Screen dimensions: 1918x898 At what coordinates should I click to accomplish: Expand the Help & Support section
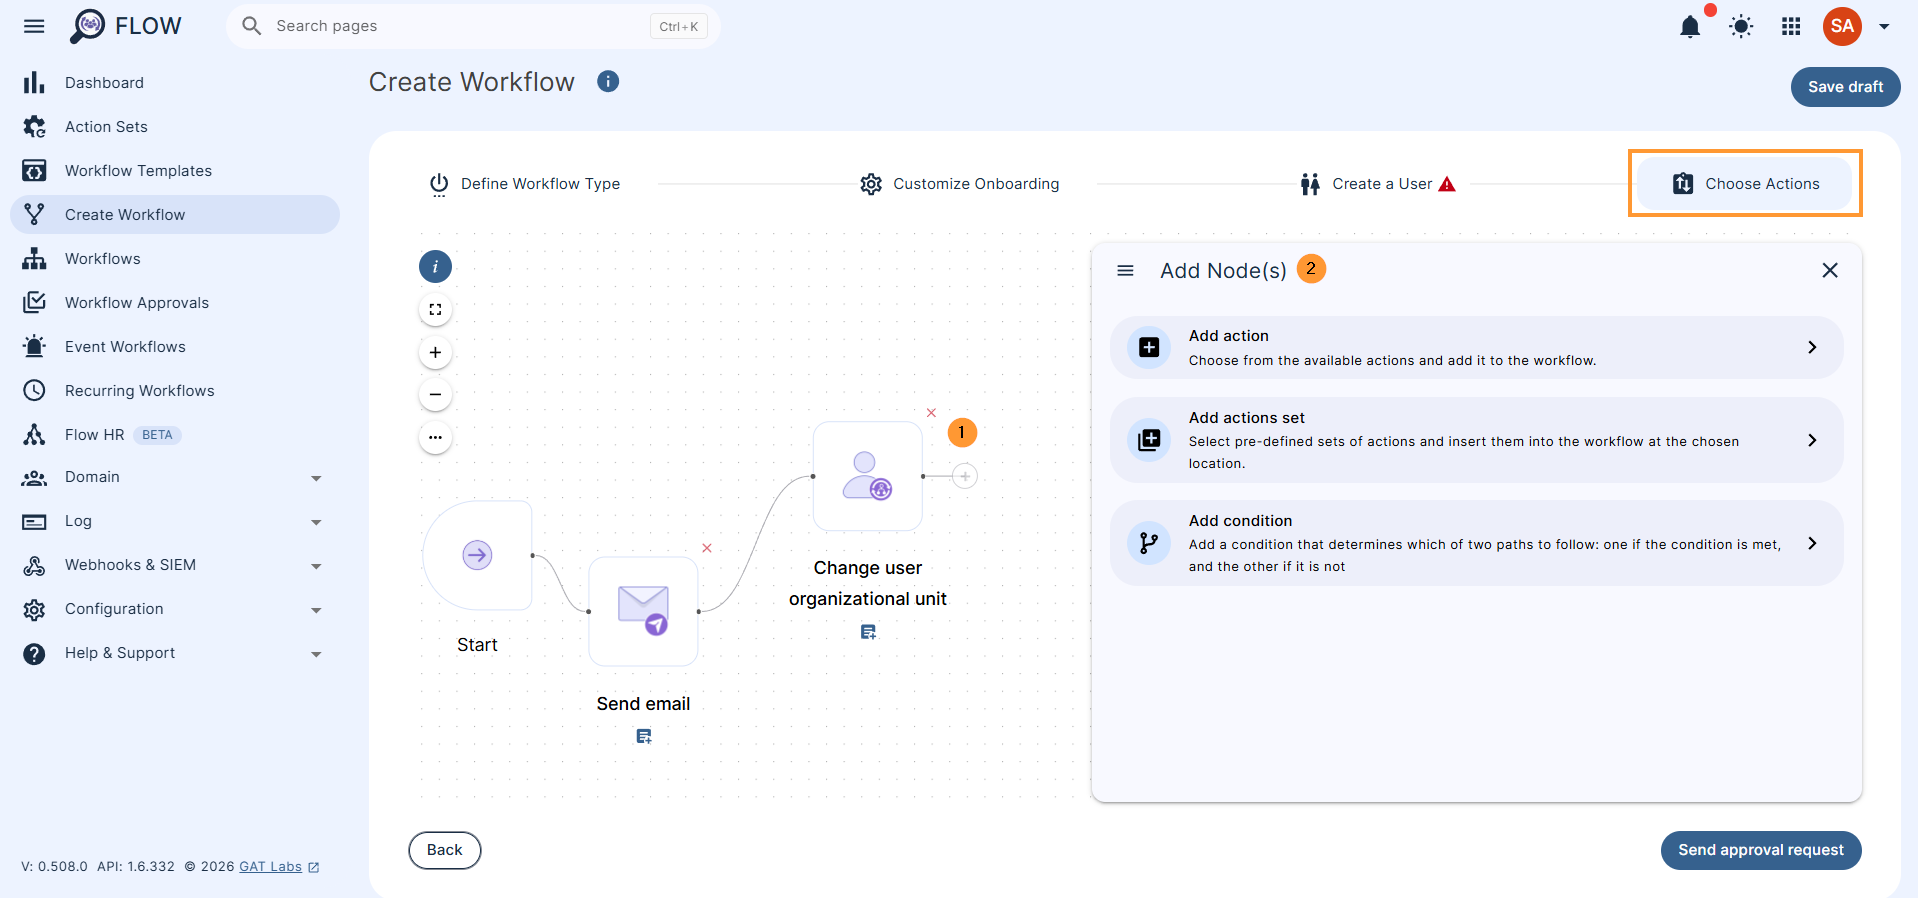175,653
